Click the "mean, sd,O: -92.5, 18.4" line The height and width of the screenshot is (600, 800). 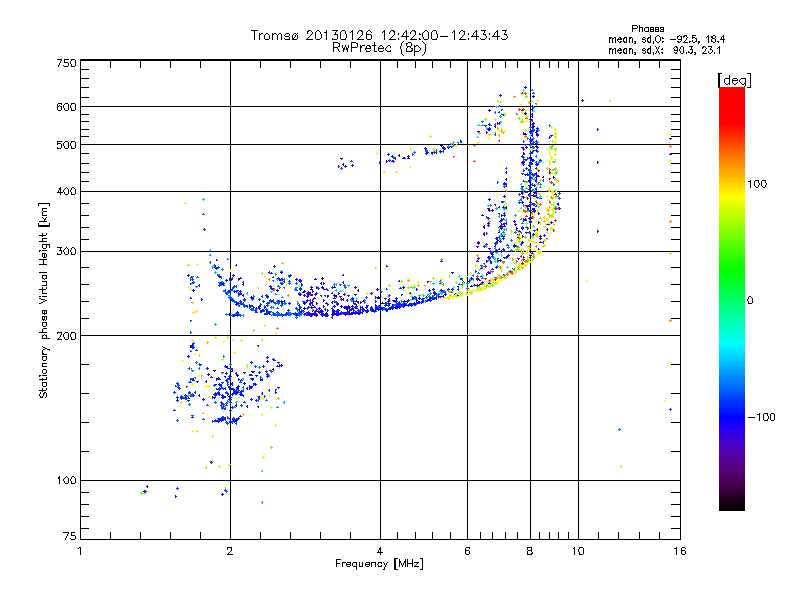point(666,39)
